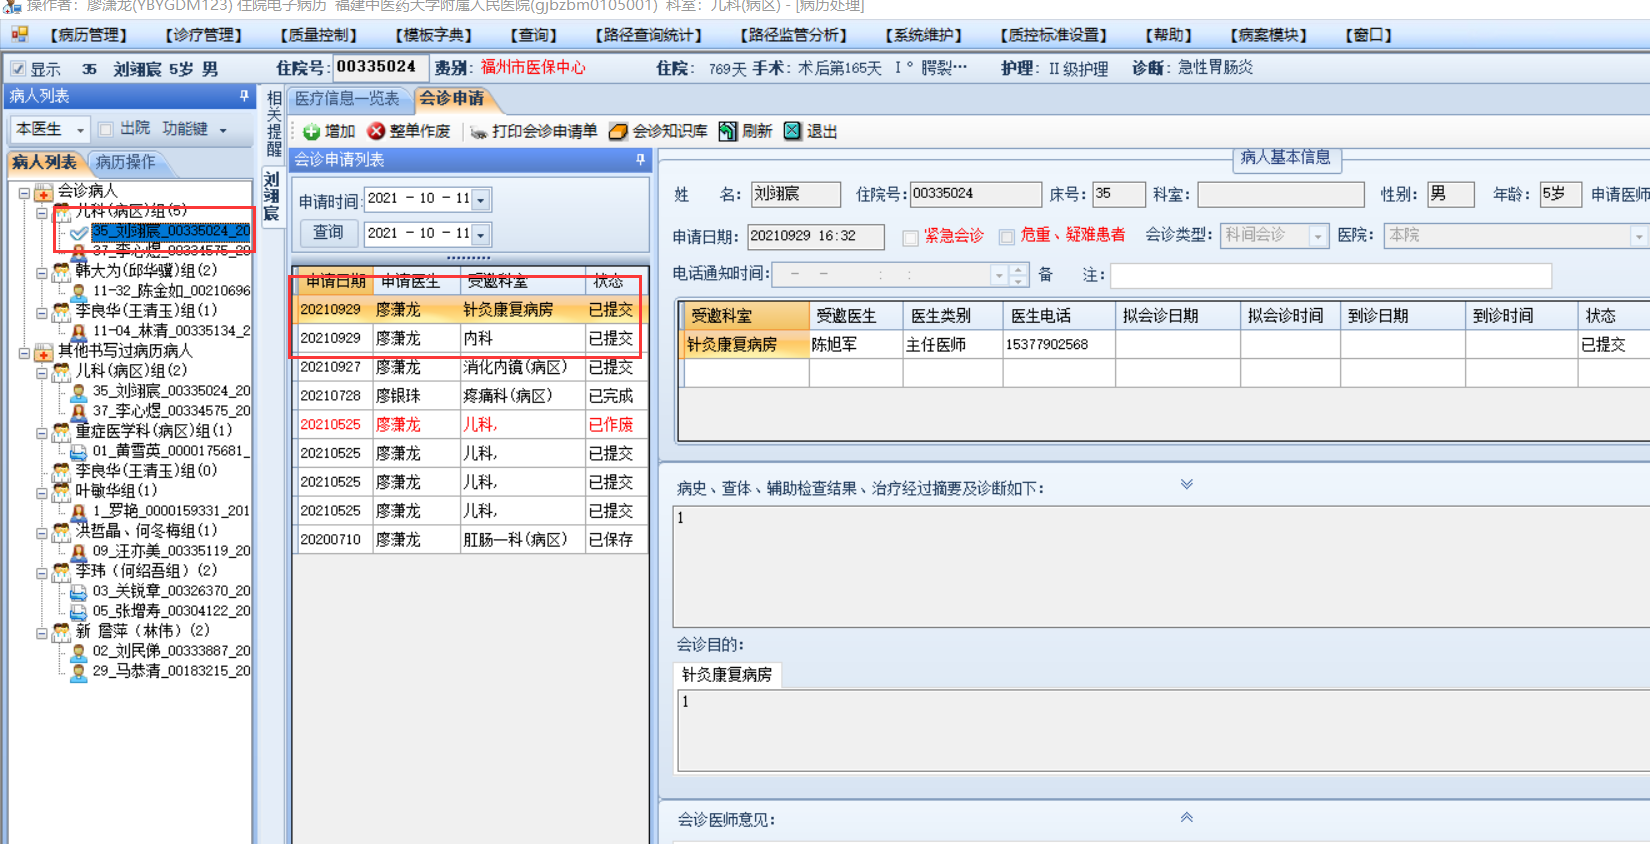Viewport: 1650px width, 844px height.
Task: Click the 退出 exit icon
Action: [x=793, y=132]
